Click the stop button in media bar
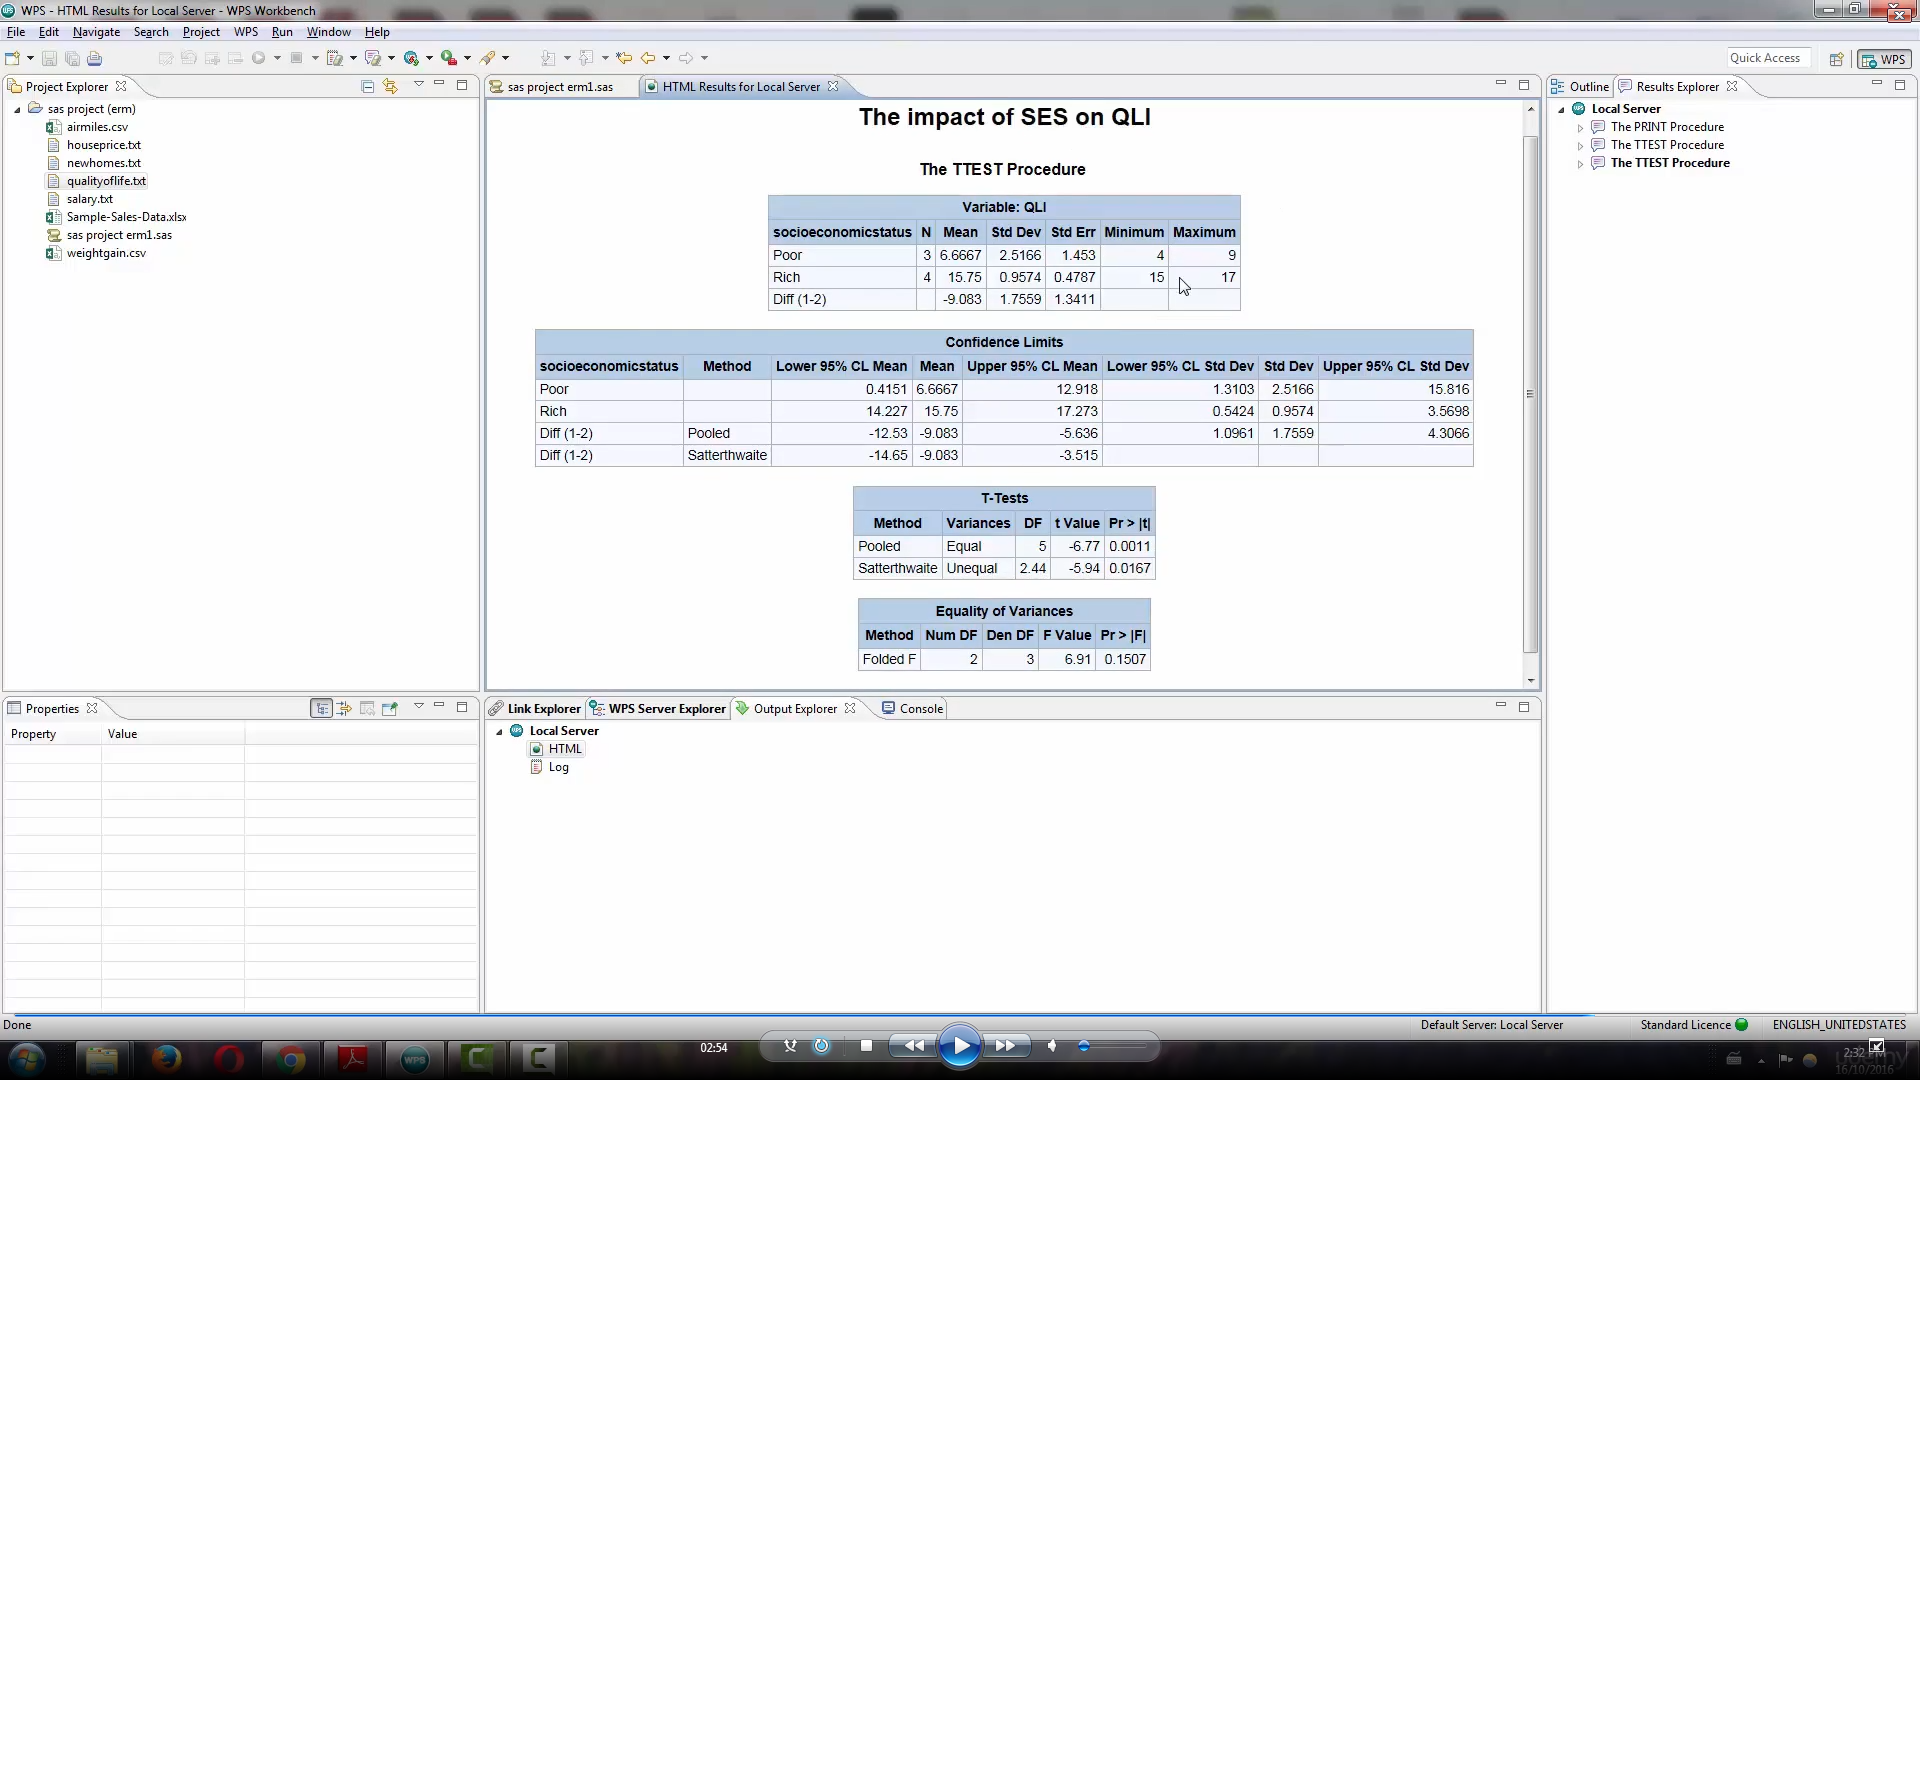 click(866, 1046)
